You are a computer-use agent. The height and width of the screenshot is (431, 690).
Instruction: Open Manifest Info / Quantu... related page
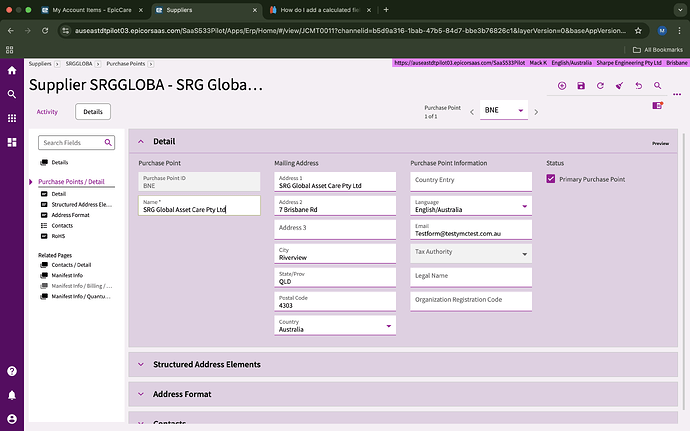click(x=81, y=297)
